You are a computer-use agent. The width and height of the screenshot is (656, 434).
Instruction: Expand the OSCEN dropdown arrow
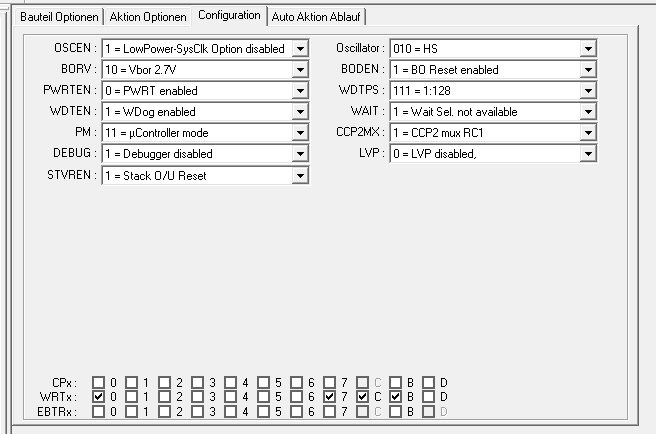click(300, 49)
